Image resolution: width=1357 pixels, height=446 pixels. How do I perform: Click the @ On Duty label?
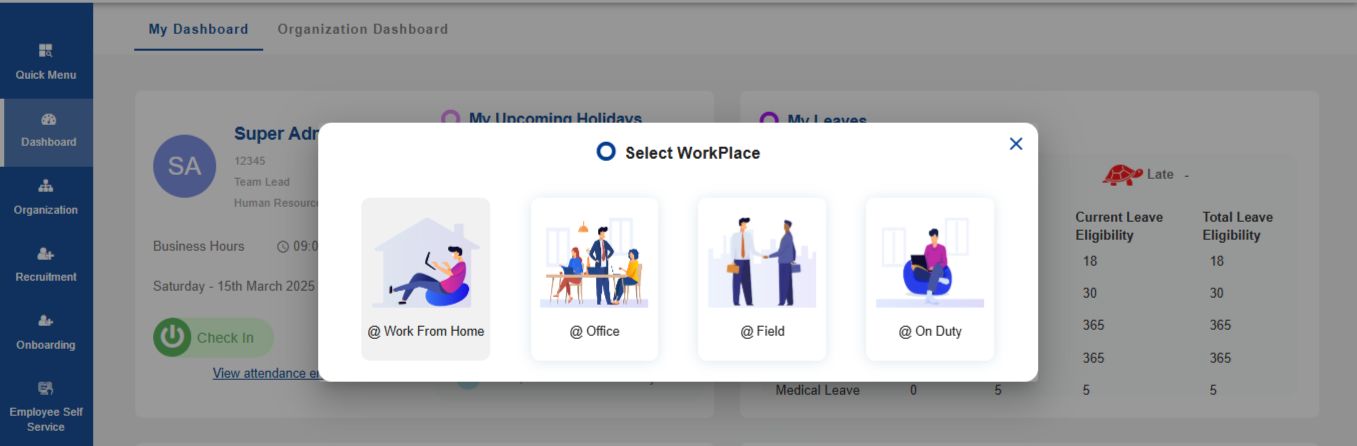(x=930, y=331)
